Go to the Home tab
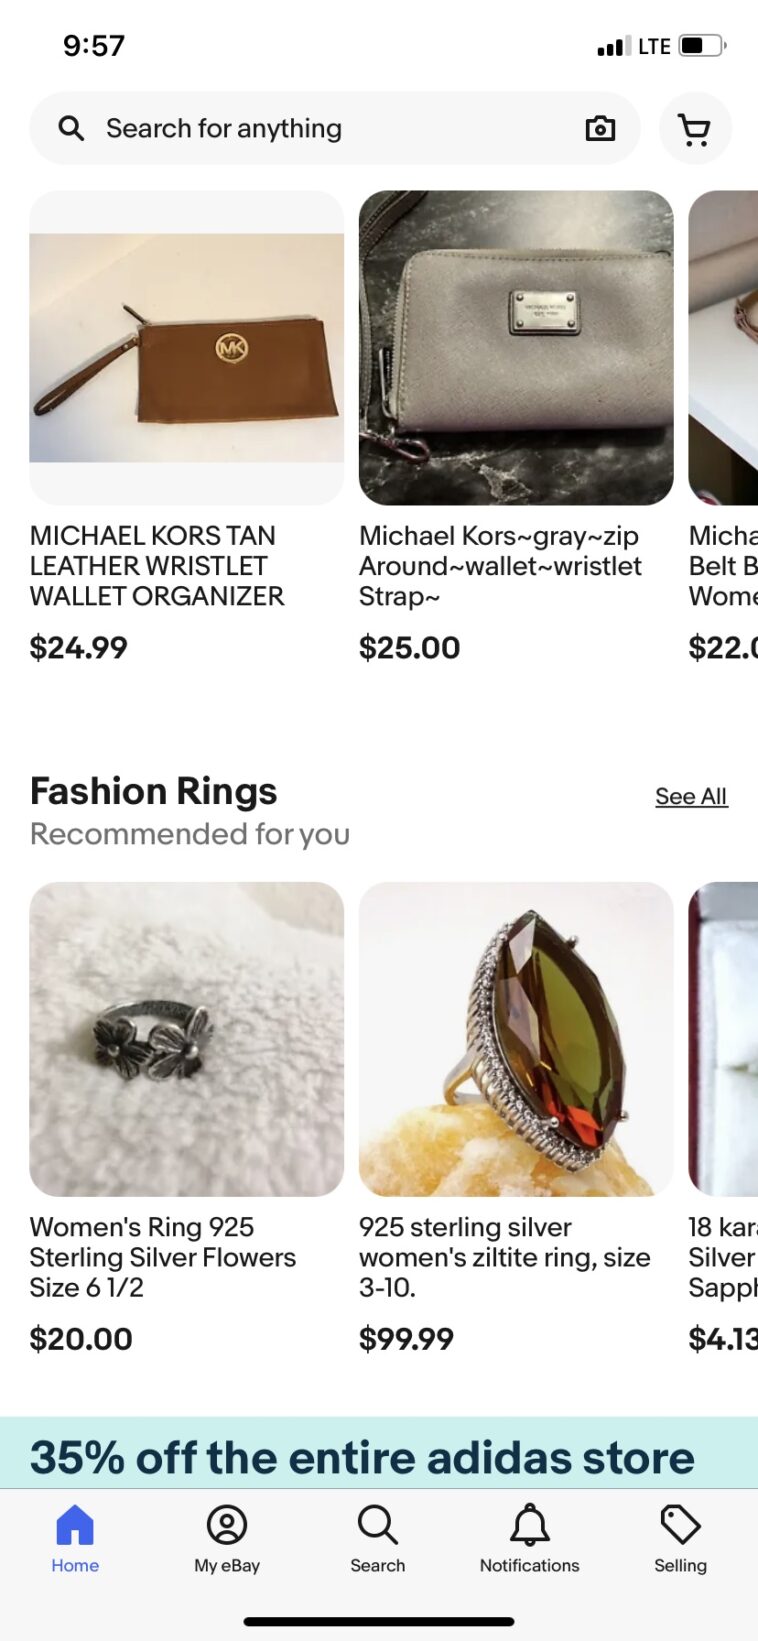 (x=75, y=1538)
